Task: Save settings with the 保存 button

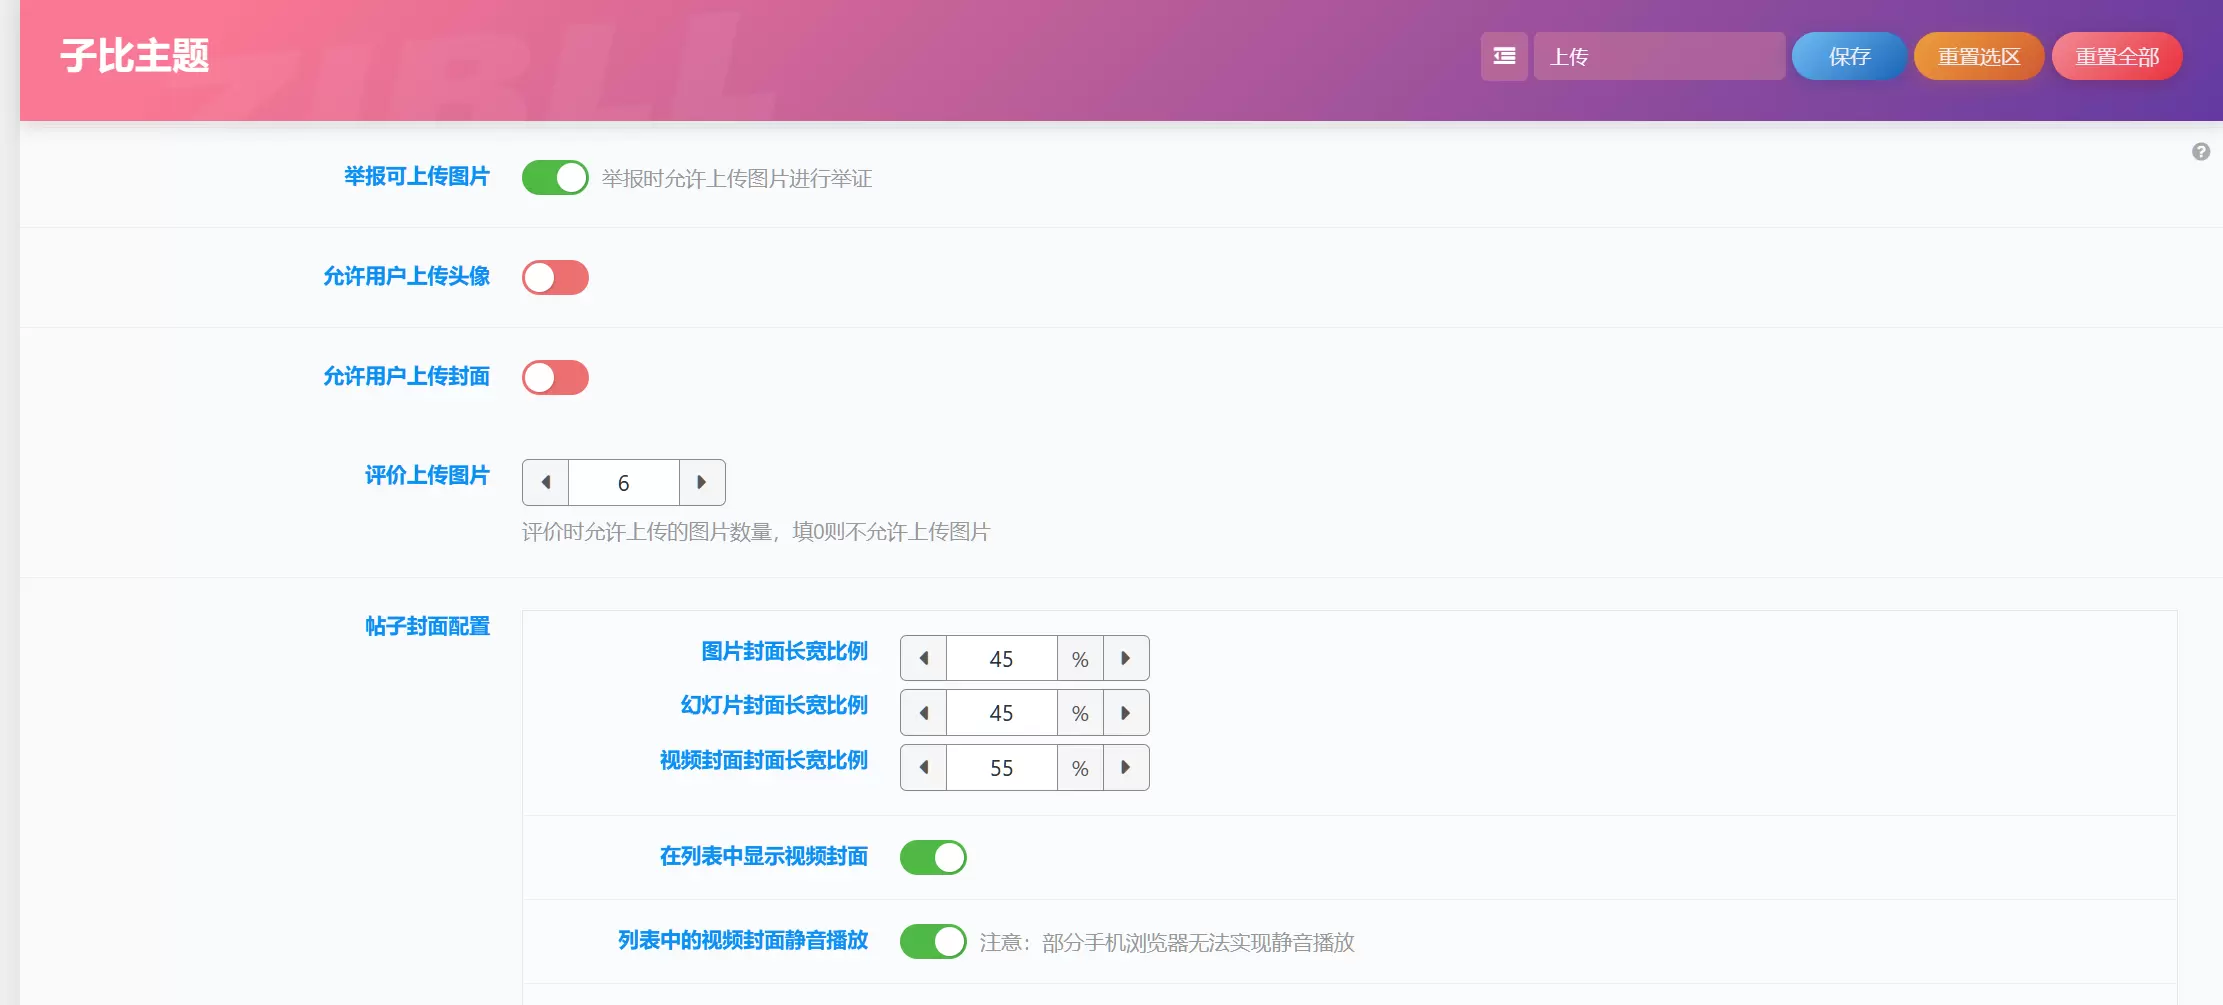Action: pos(1849,56)
